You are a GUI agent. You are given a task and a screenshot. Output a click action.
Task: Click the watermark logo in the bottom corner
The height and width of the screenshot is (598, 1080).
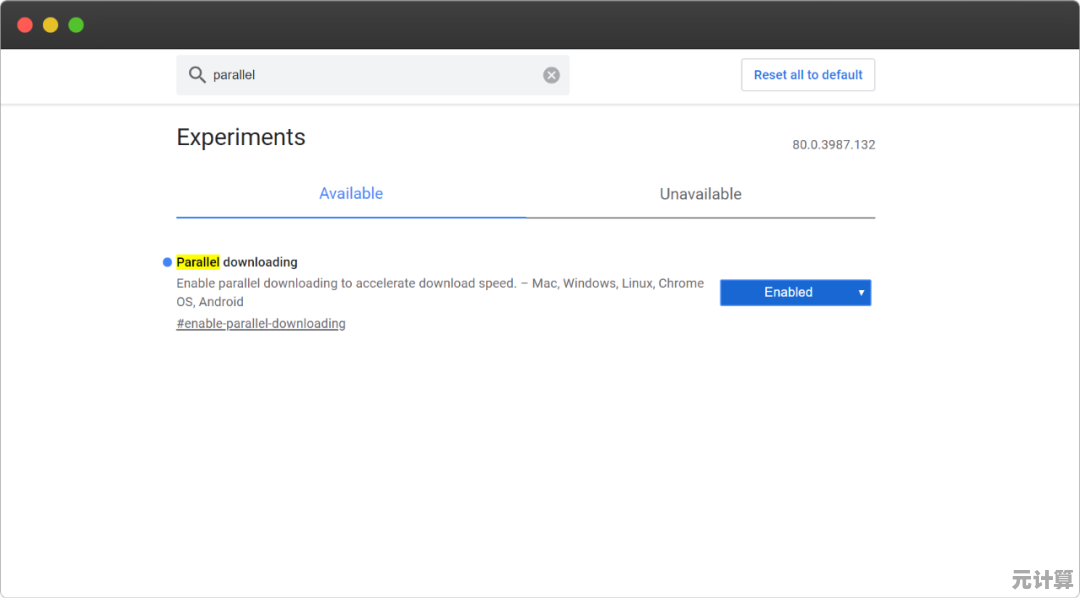tap(1041, 579)
